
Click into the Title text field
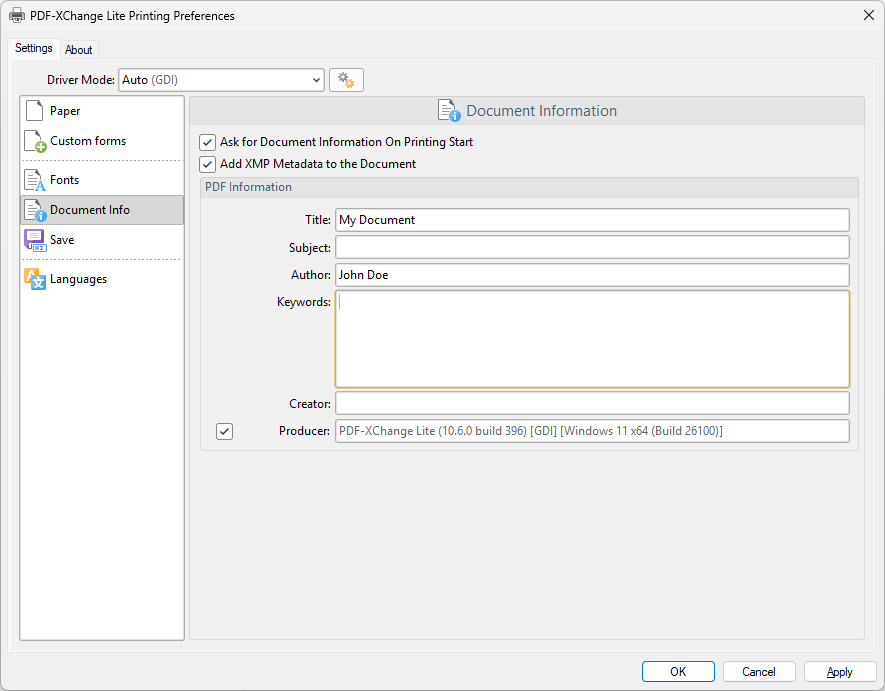point(592,220)
